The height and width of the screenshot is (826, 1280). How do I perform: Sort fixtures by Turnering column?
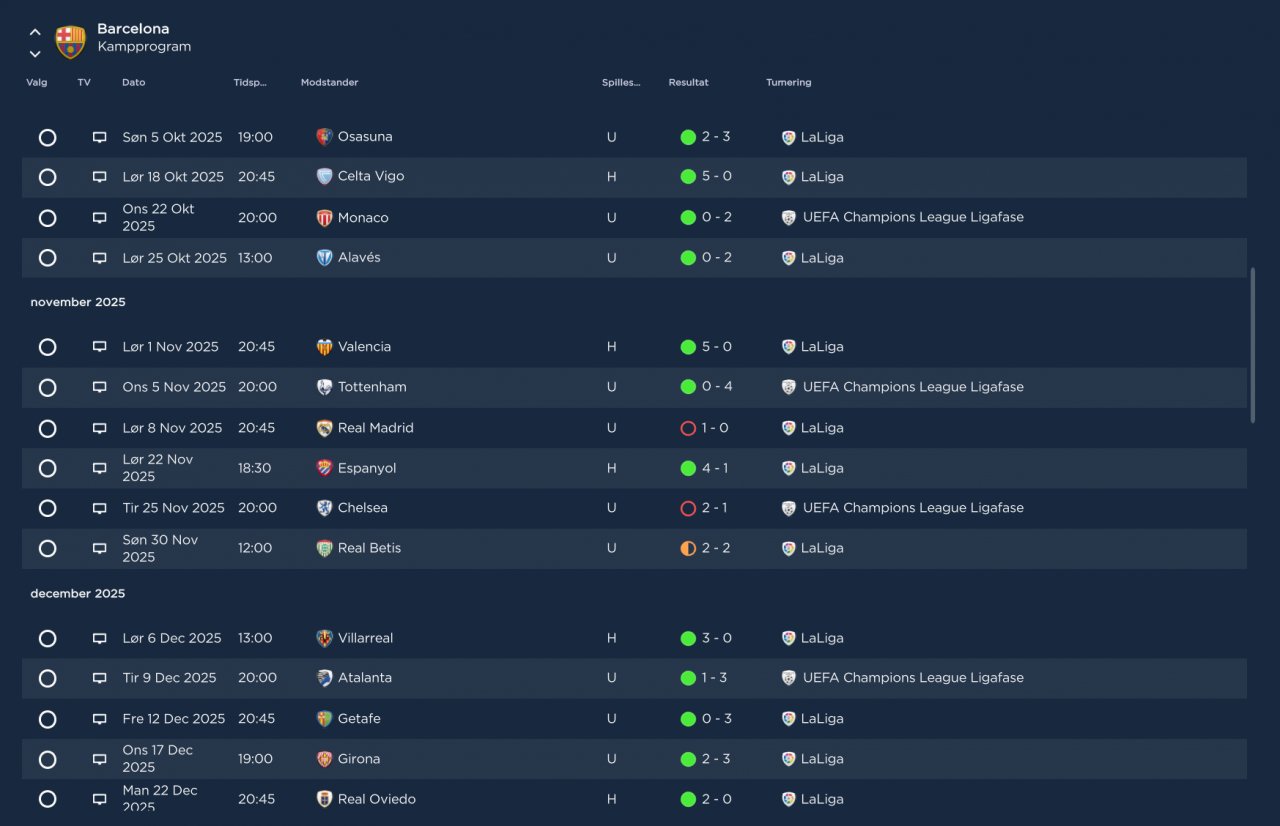(x=789, y=82)
